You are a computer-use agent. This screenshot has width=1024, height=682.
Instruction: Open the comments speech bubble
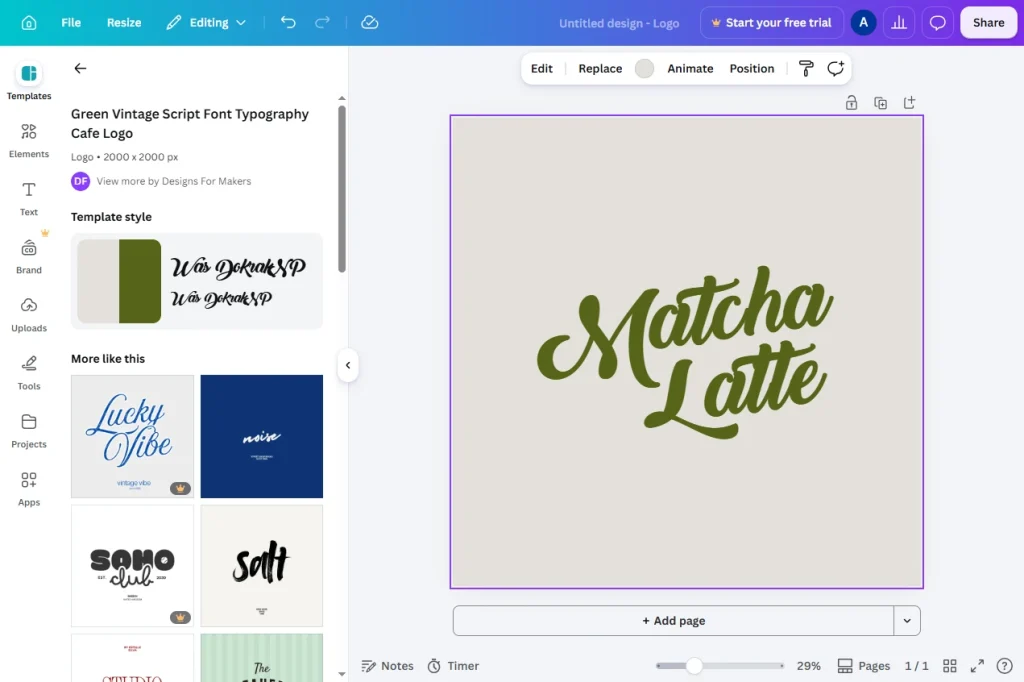pyautogui.click(x=937, y=23)
